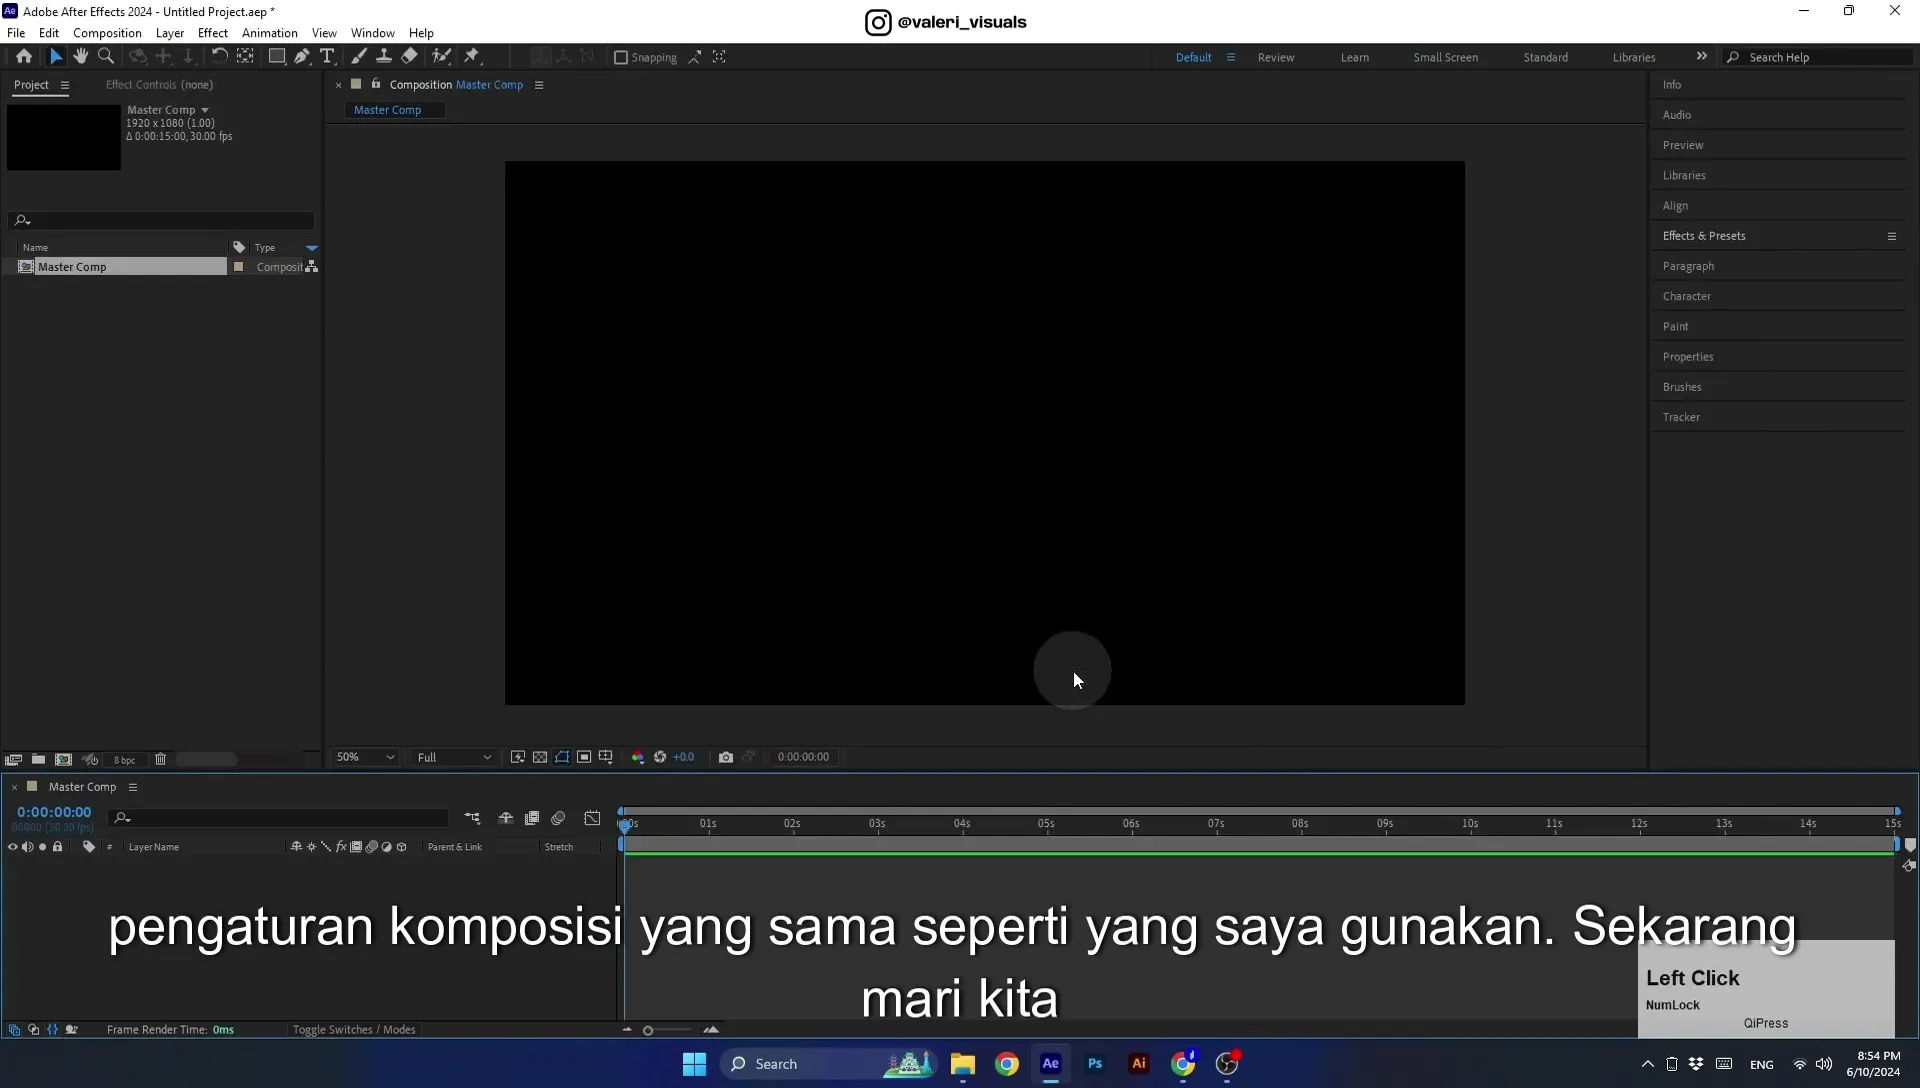Adjust the timeline zoom slider
Image resolution: width=1920 pixels, height=1088 pixels.
[669, 1030]
